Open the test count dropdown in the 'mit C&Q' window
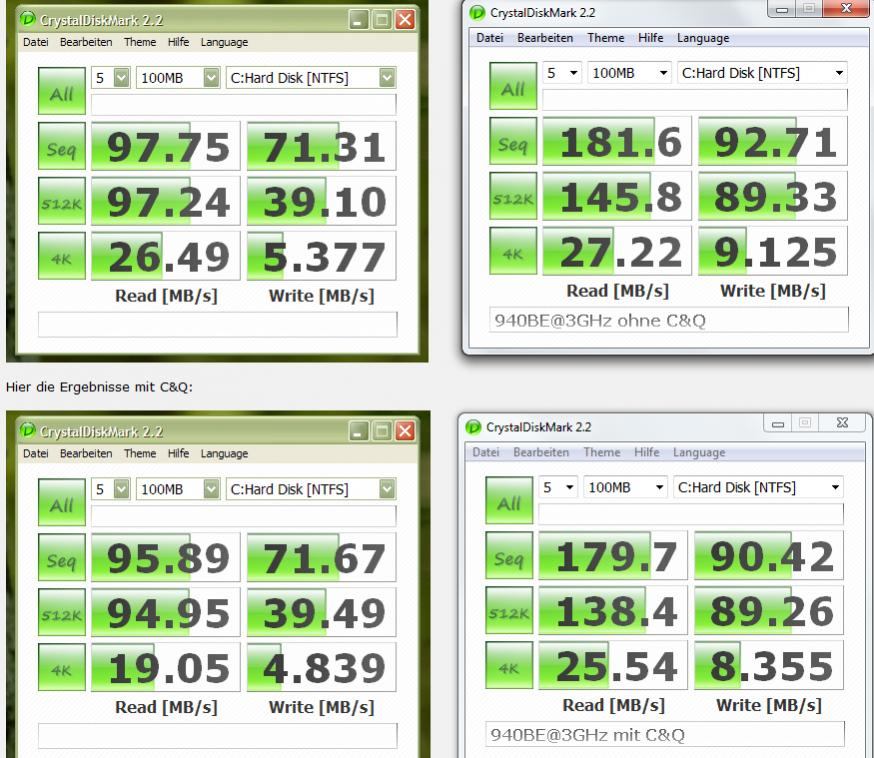Viewport: 874px width, 758px height. coord(558,487)
